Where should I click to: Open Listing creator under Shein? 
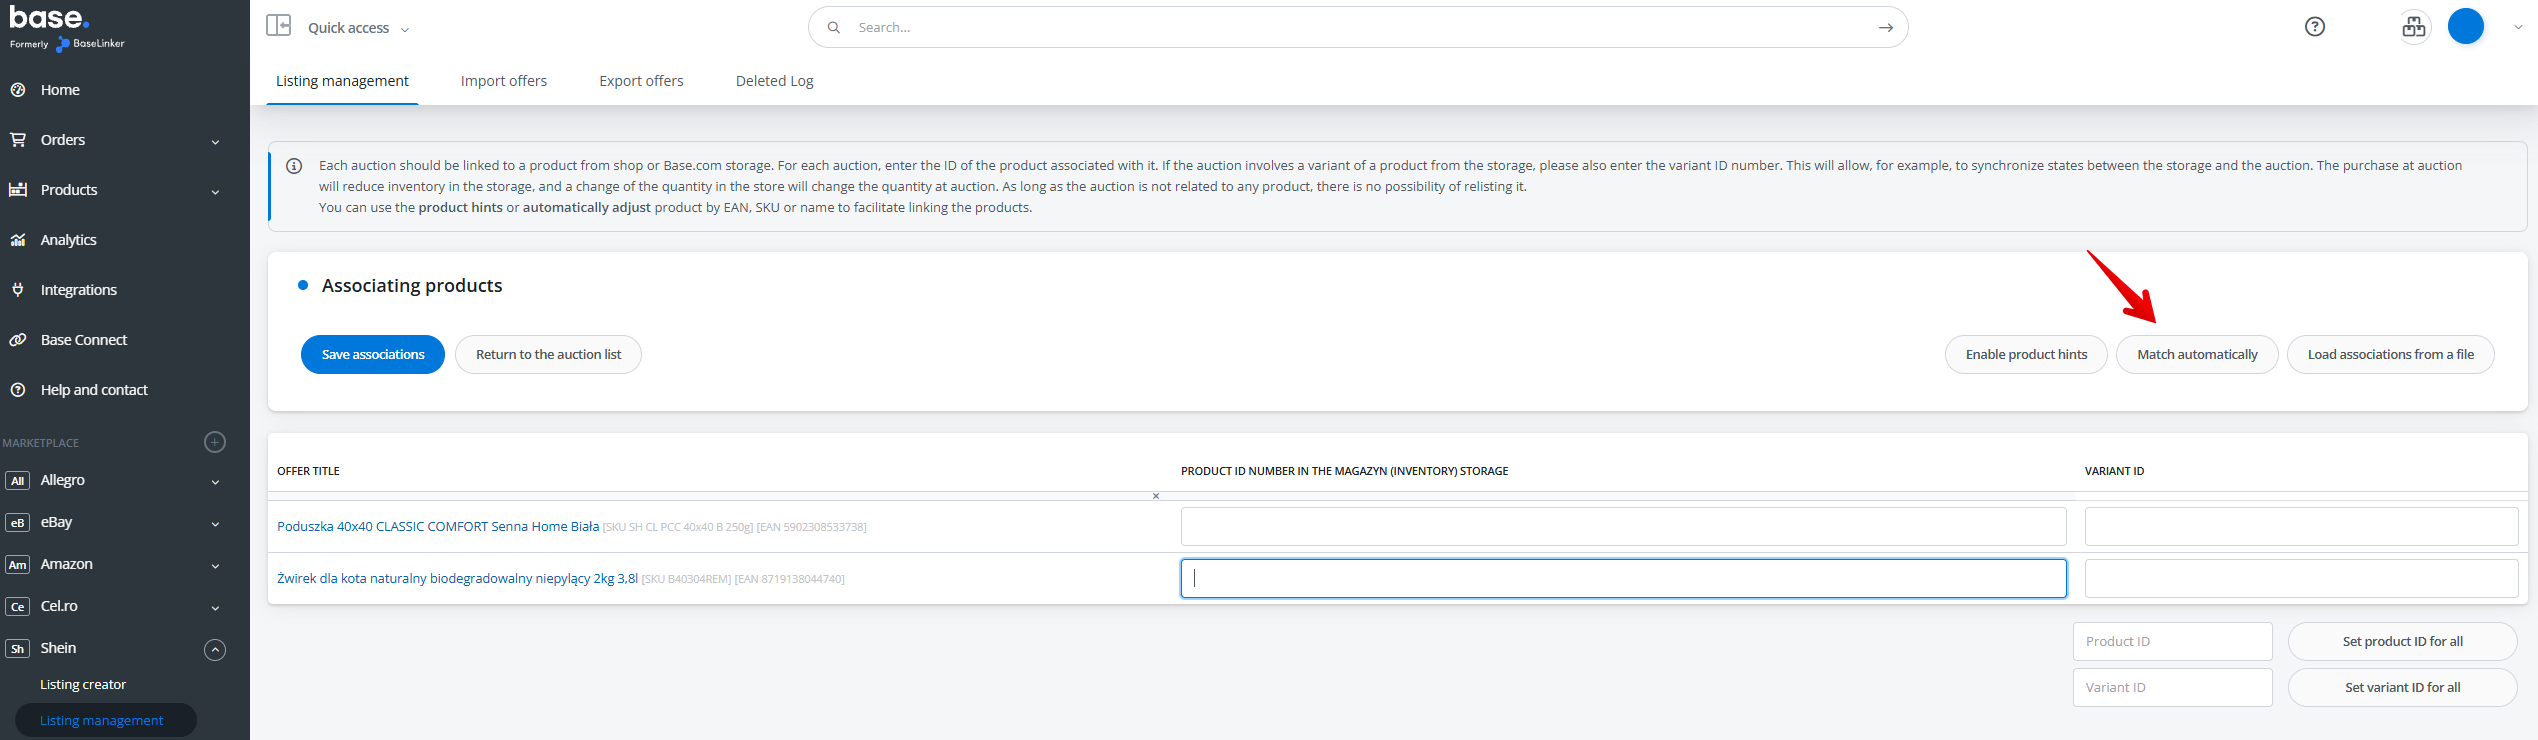coord(83,685)
